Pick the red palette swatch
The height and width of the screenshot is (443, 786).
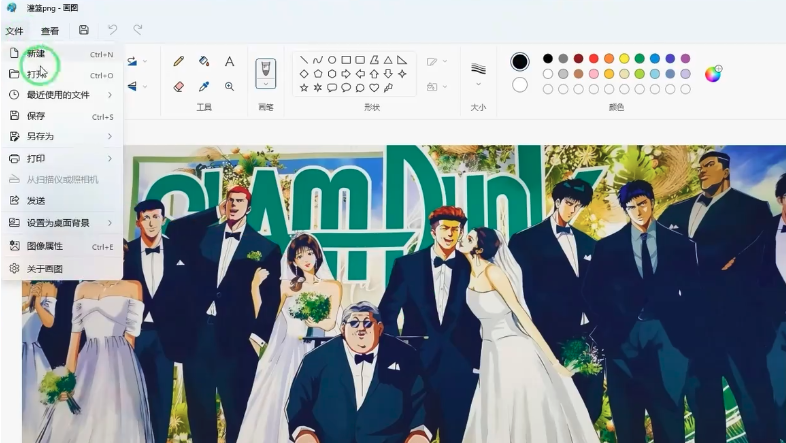point(594,59)
